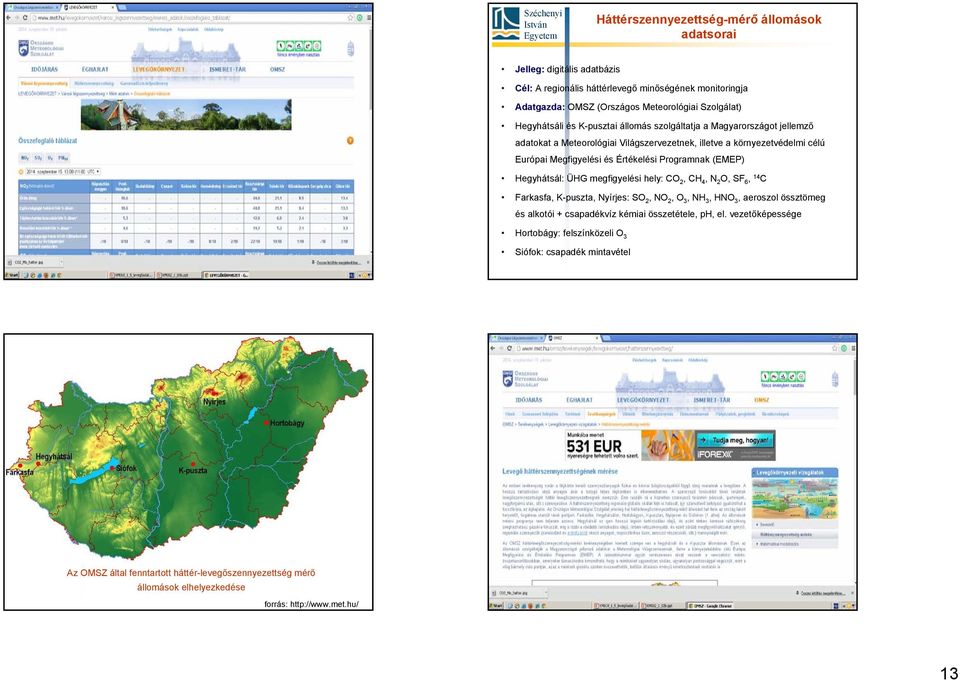Click the Levegőkörnyezeti vizsgálatok sidebar header
The height and width of the screenshot is (680, 960).
click(795, 473)
